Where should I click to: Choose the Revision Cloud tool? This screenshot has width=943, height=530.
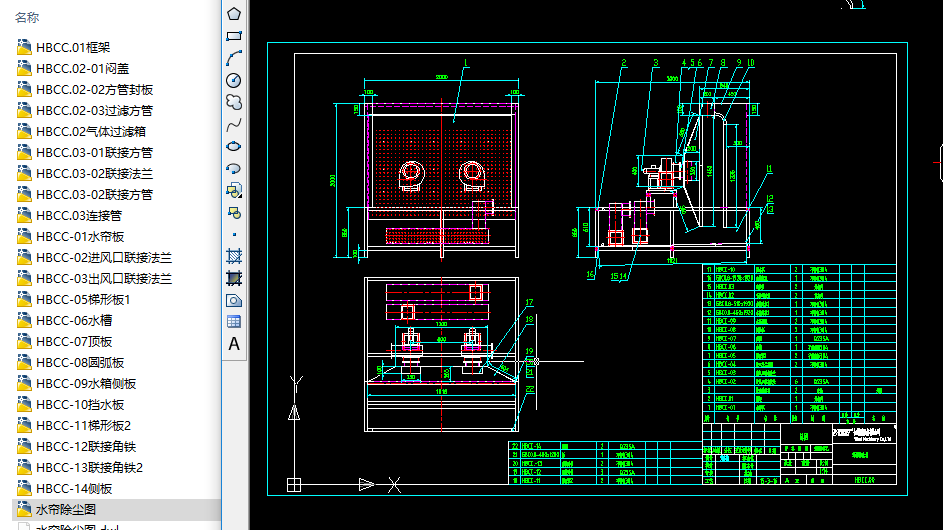tap(234, 102)
